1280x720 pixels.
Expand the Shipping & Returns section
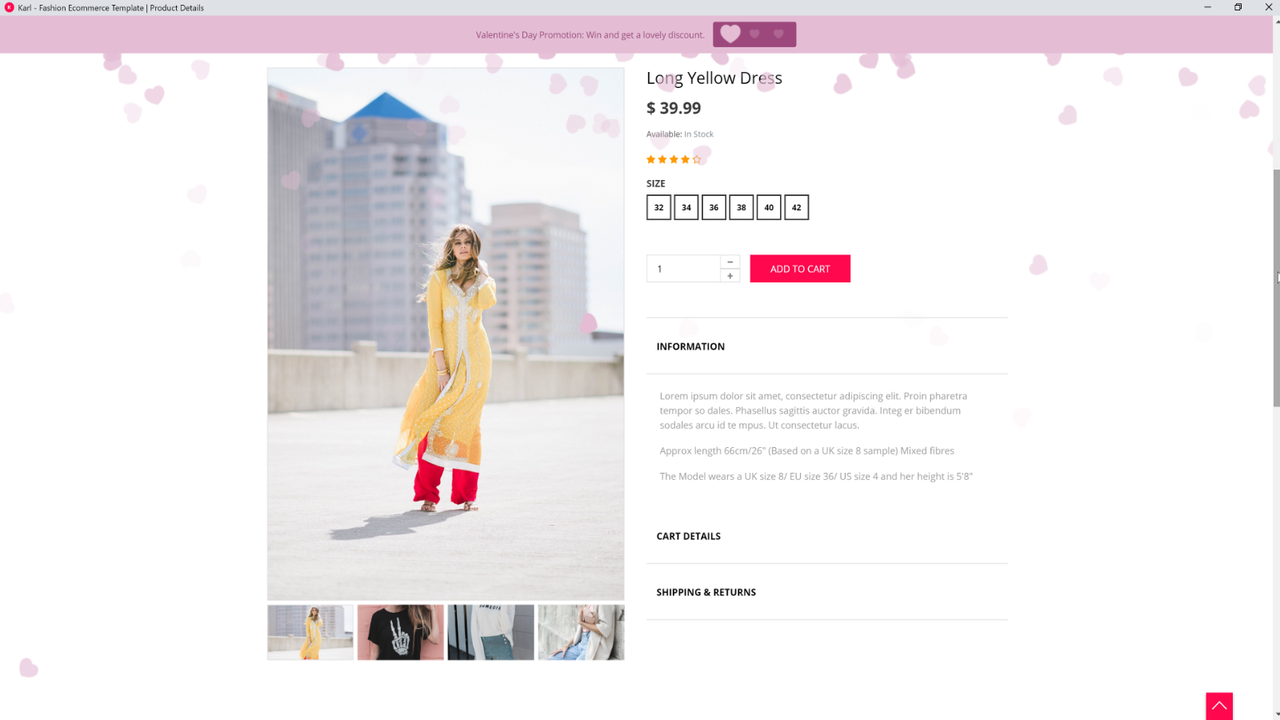point(827,592)
